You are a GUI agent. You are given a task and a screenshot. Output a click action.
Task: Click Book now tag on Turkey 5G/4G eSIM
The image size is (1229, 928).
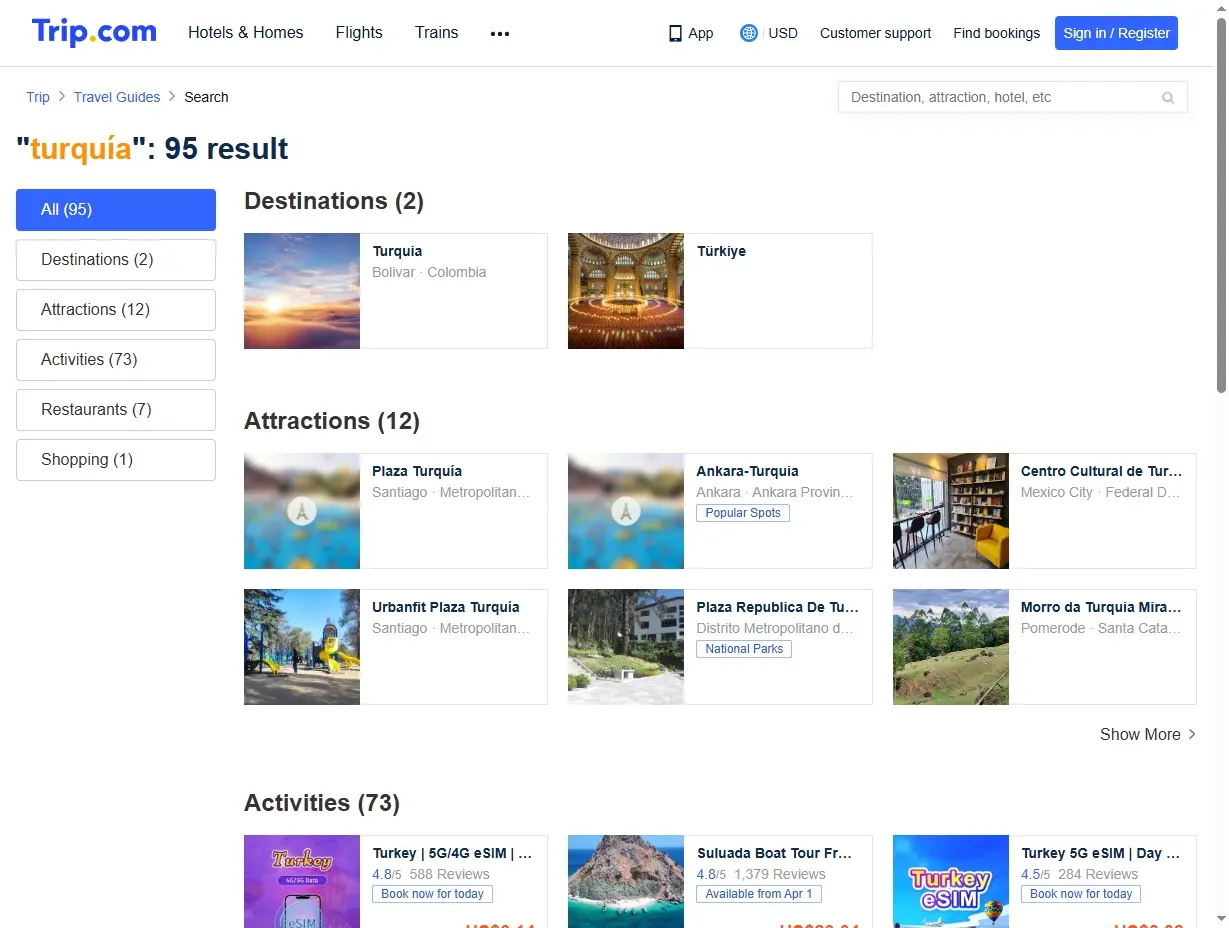click(x=432, y=894)
